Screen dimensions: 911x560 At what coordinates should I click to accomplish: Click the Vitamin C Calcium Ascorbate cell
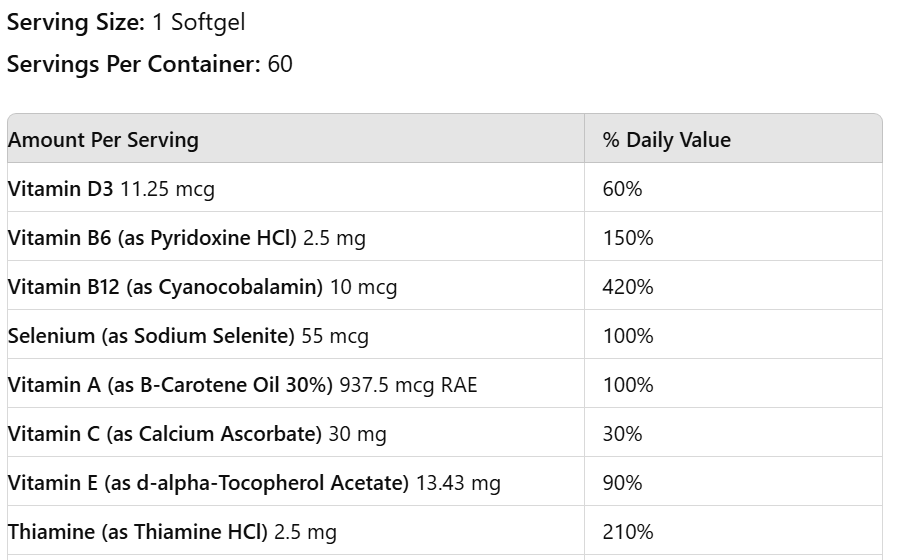tap(197, 434)
